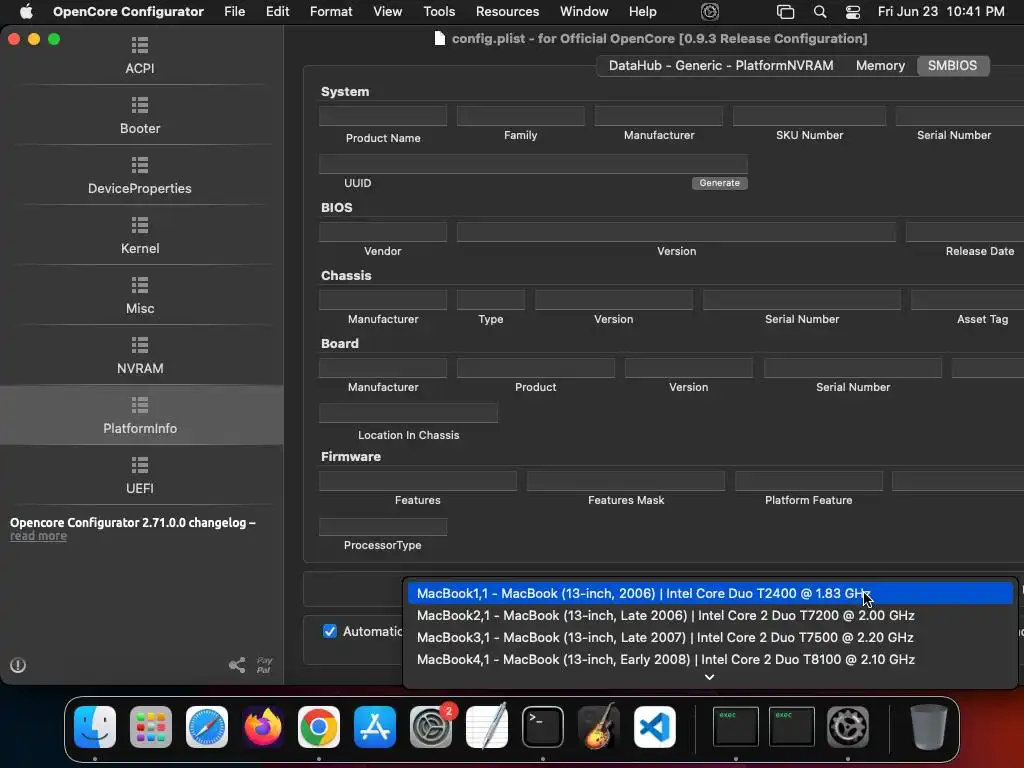Screen dimensions: 1024x768
Task: Open the Window menu
Action: click(584, 12)
